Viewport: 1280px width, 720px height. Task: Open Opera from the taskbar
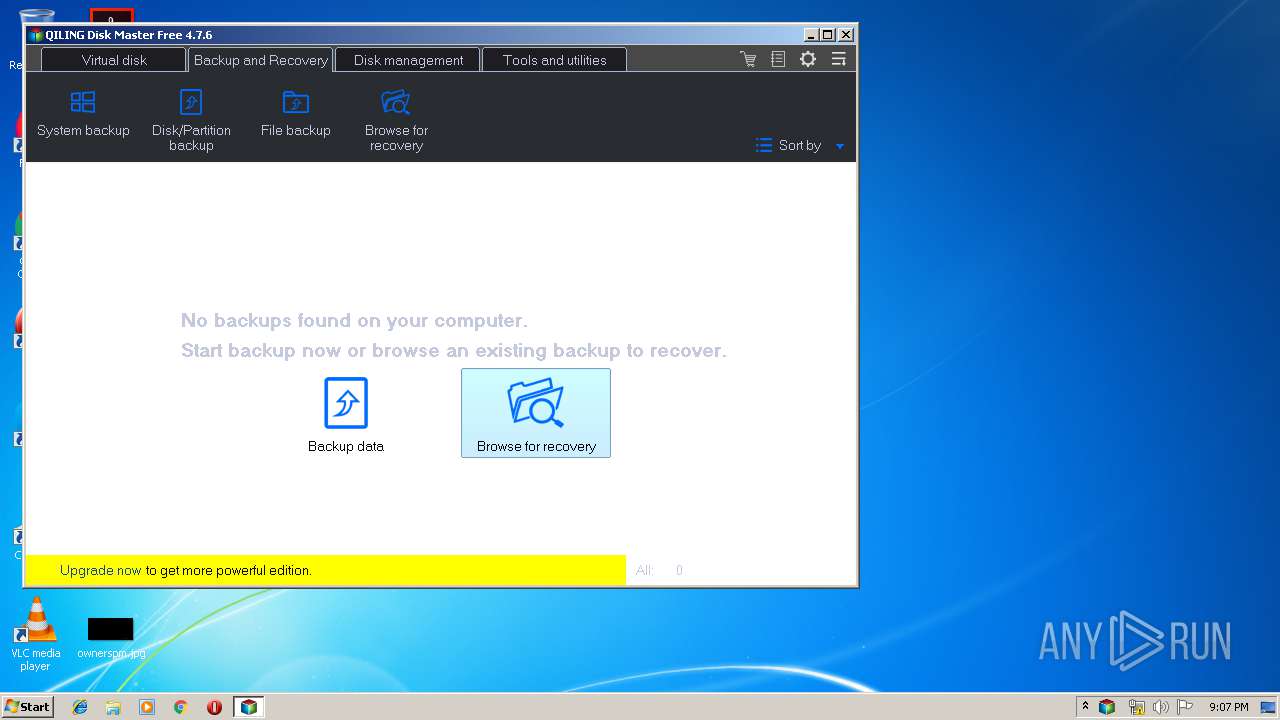point(214,707)
